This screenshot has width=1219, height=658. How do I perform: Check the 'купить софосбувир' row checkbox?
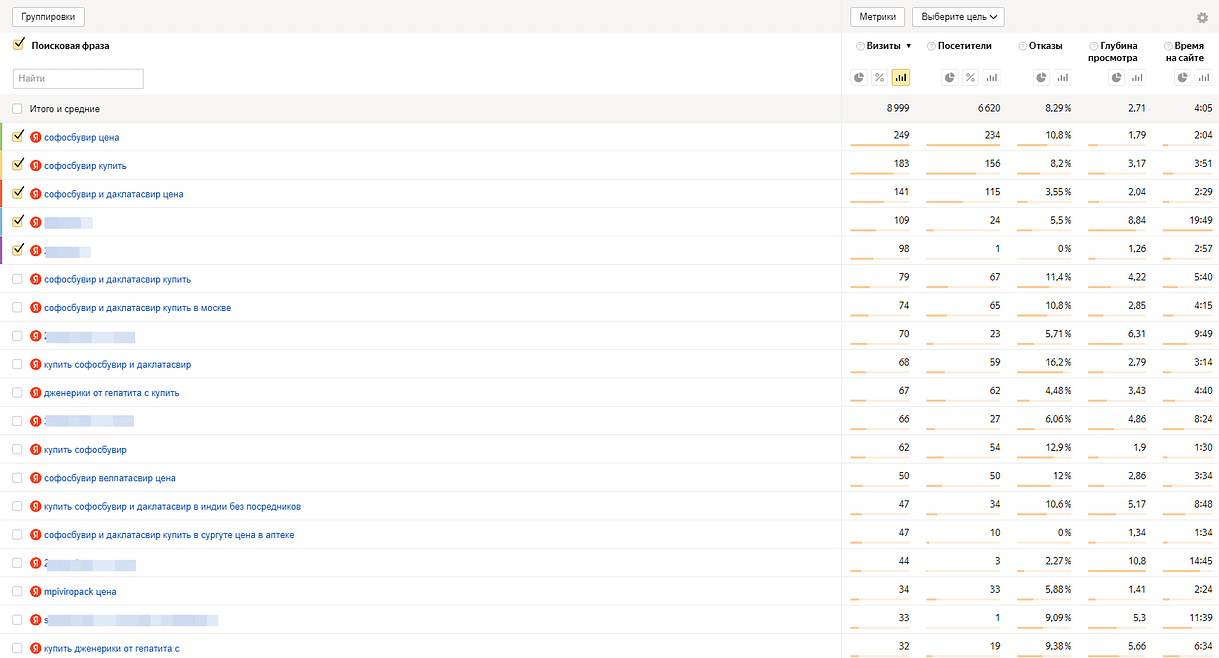click(17, 450)
